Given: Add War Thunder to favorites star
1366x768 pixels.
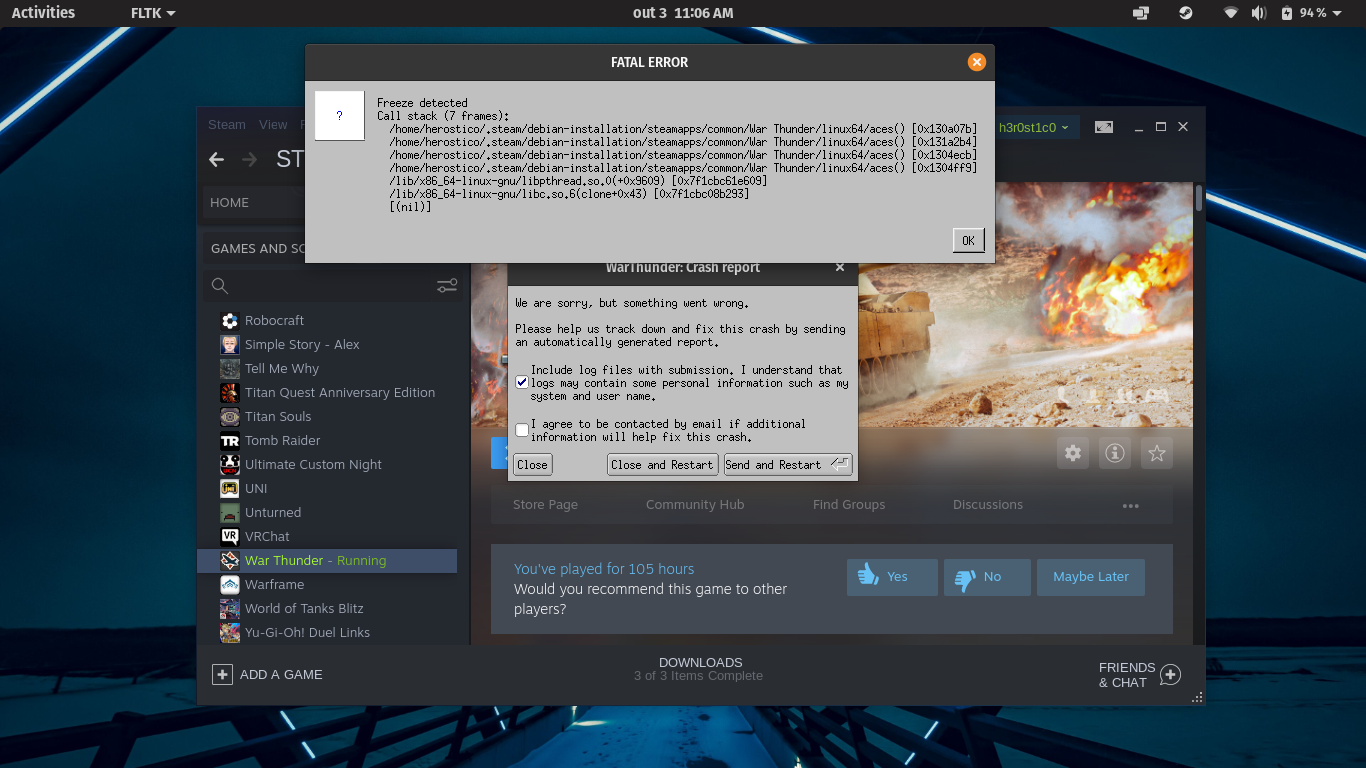Looking at the screenshot, I should [x=1157, y=453].
